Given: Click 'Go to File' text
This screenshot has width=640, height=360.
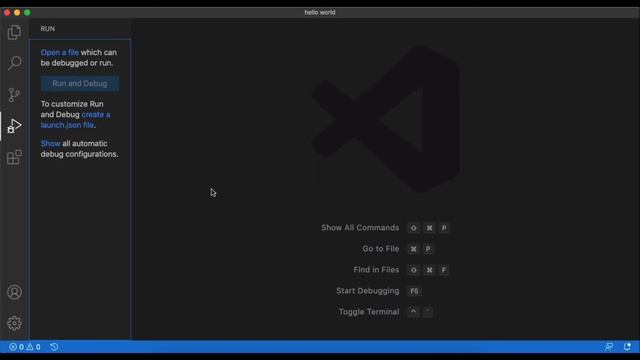Looking at the screenshot, I should point(380,249).
